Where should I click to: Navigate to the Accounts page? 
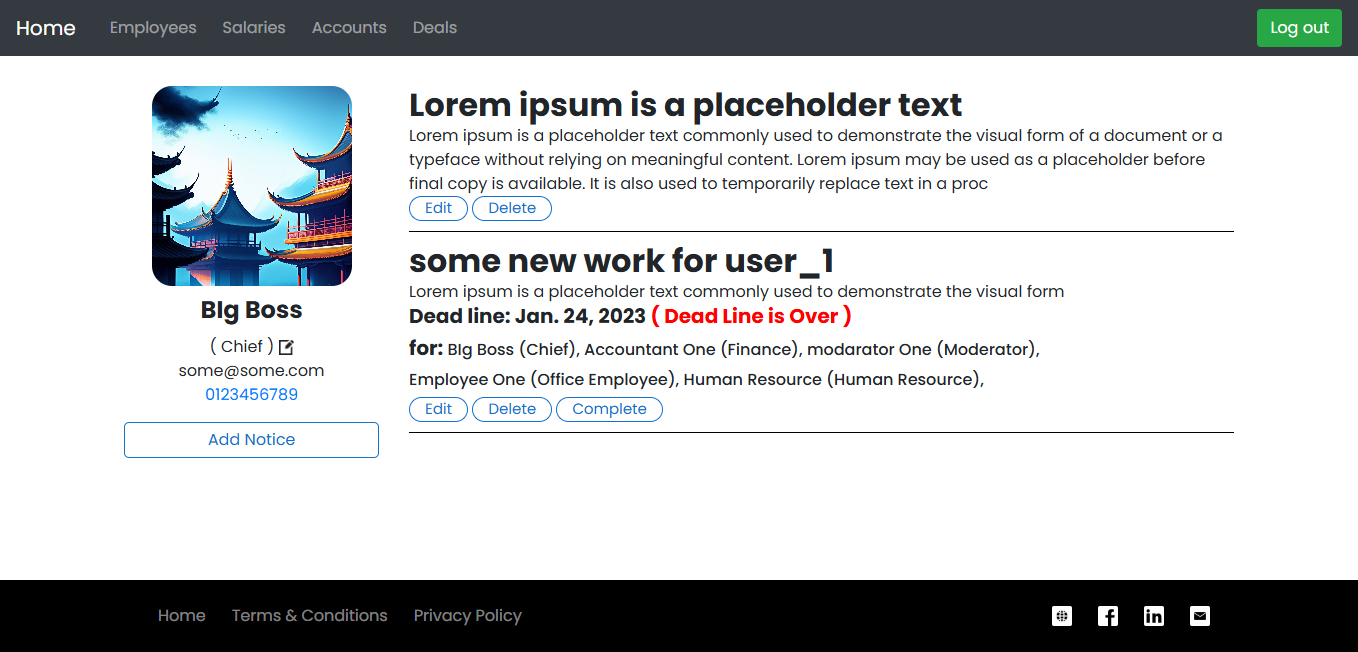click(x=349, y=28)
